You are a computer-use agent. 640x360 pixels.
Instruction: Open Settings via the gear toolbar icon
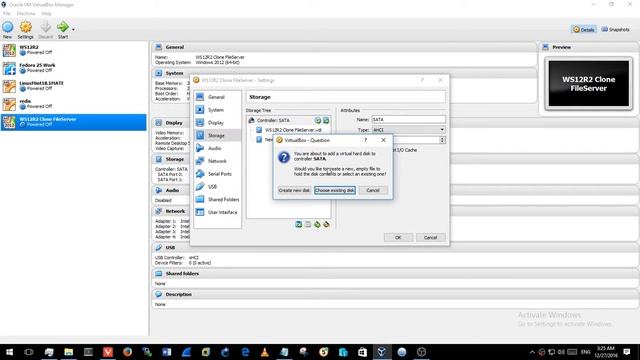26,27
